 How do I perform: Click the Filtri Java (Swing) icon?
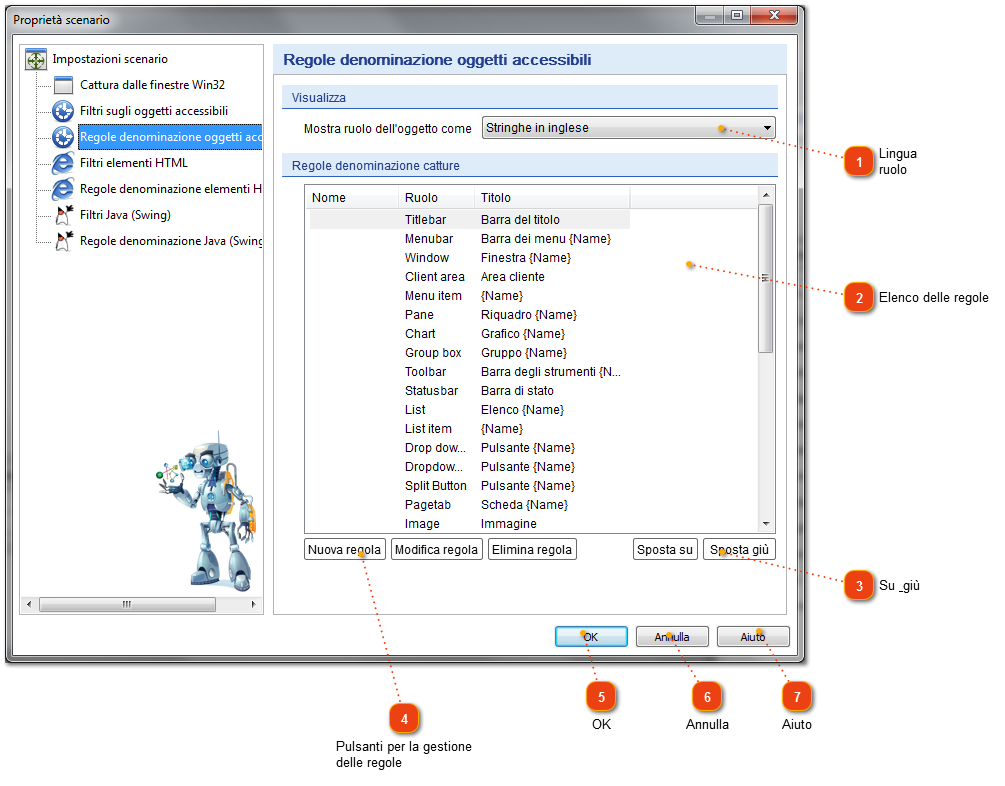[x=64, y=215]
